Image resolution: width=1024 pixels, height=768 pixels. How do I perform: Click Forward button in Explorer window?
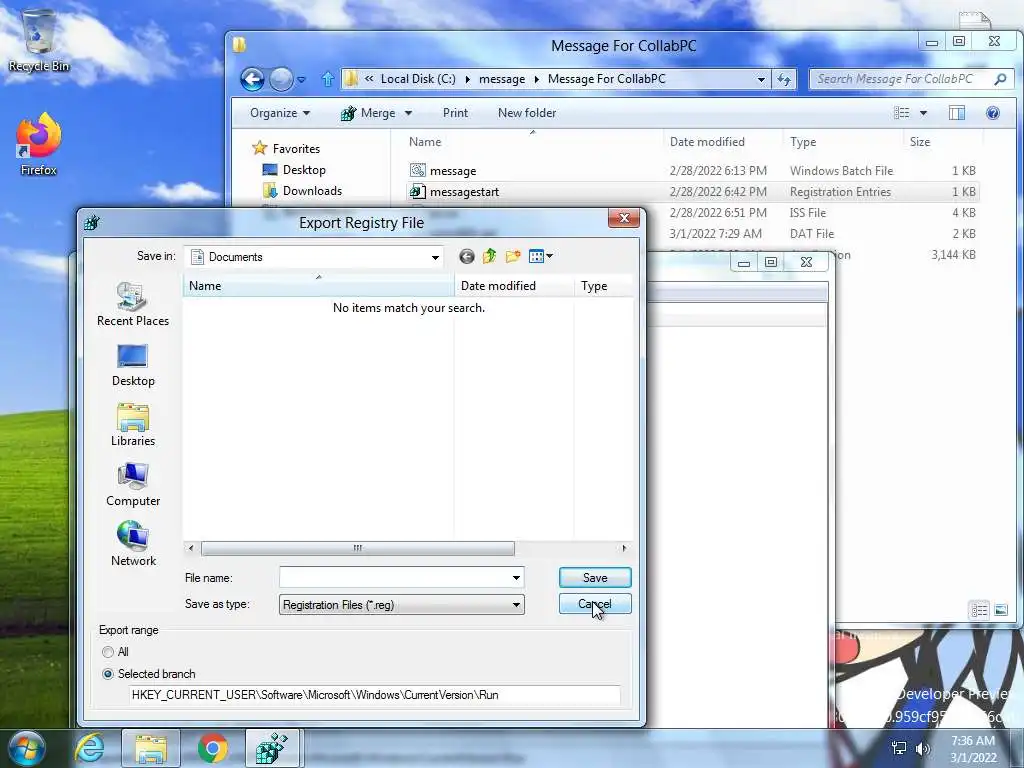point(281,79)
